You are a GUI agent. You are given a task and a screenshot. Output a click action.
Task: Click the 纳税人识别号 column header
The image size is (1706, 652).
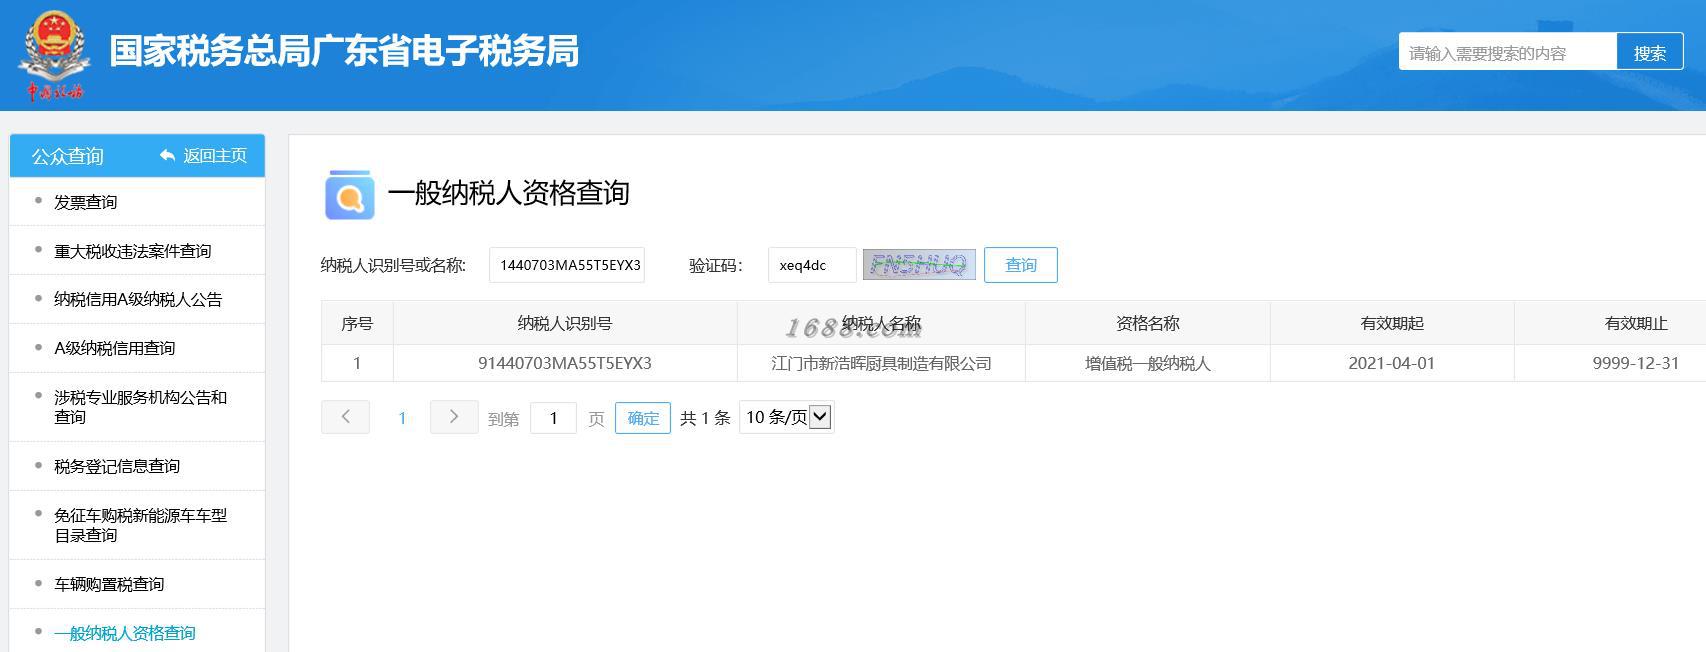click(565, 323)
